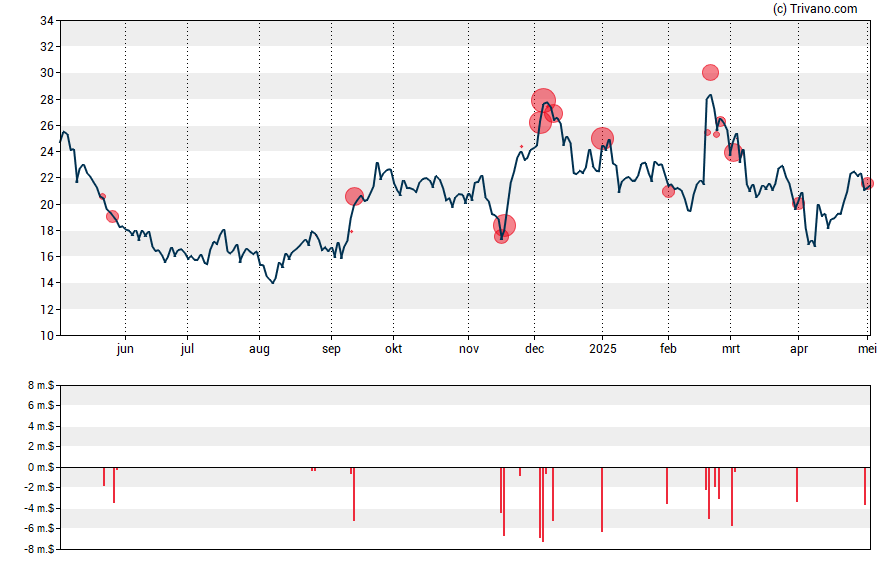Click the red sell bar at the 2025 line

(602, 499)
